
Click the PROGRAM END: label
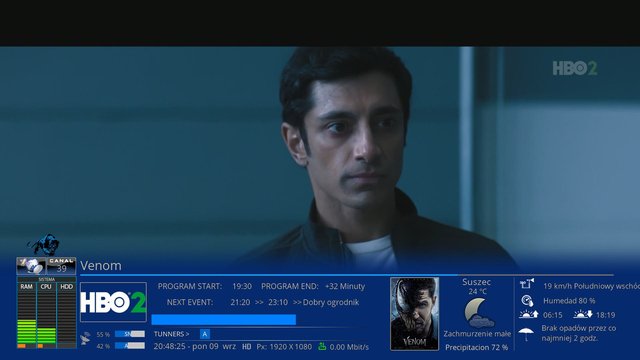tap(290, 287)
